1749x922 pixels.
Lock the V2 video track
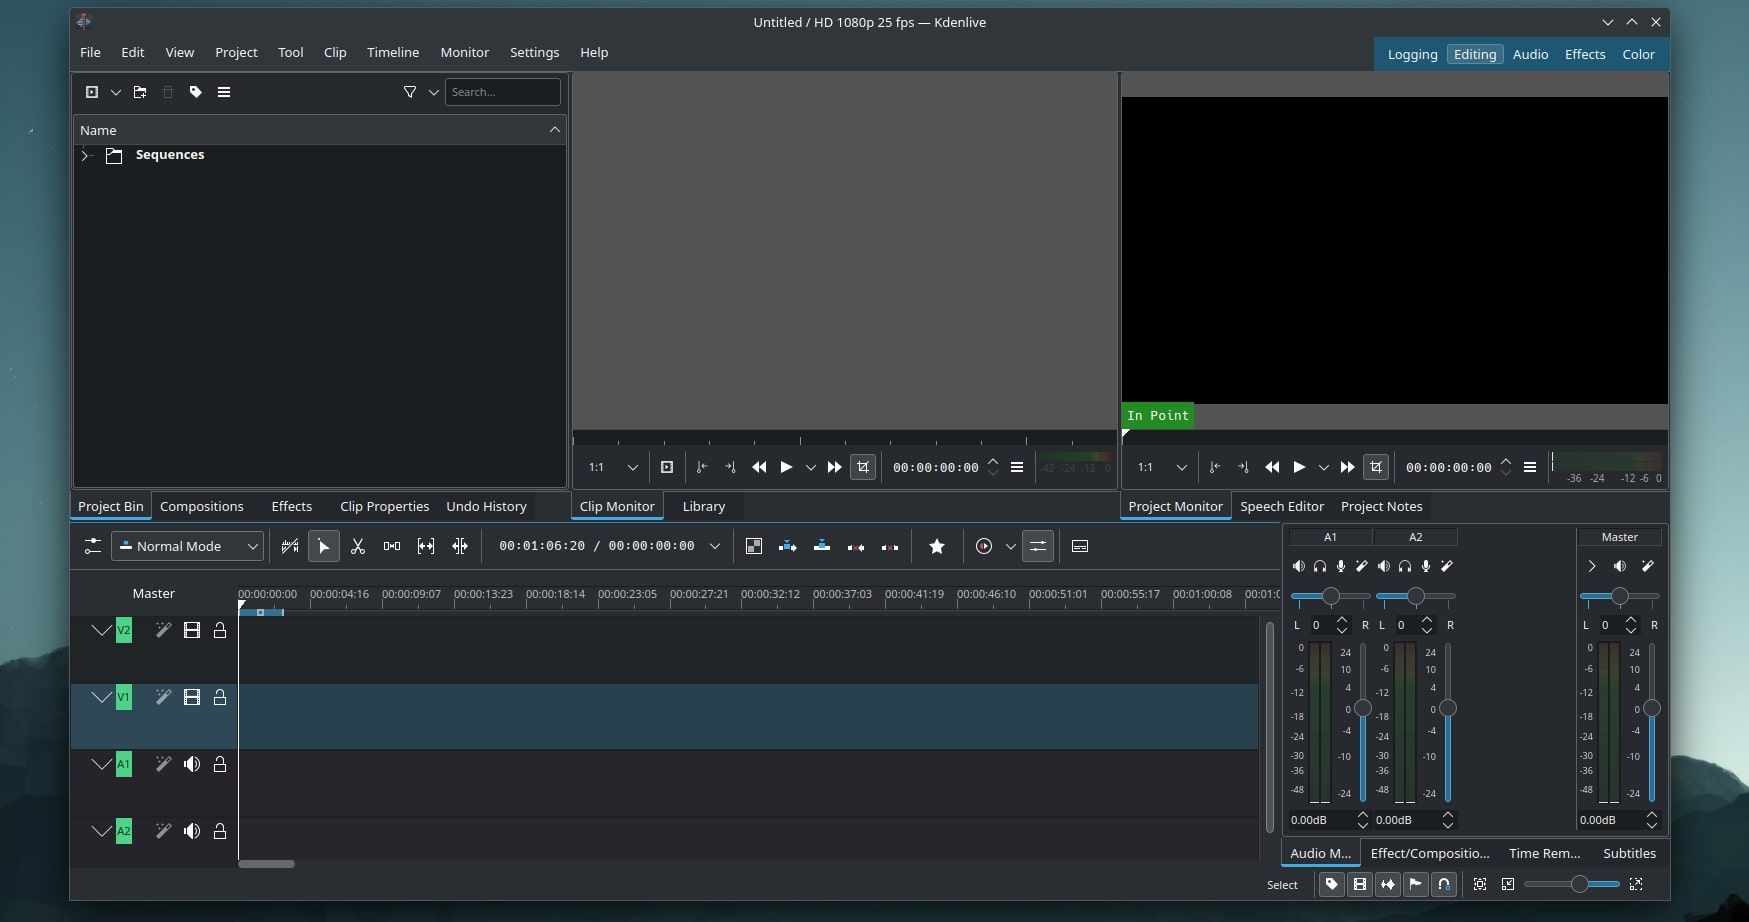220,630
